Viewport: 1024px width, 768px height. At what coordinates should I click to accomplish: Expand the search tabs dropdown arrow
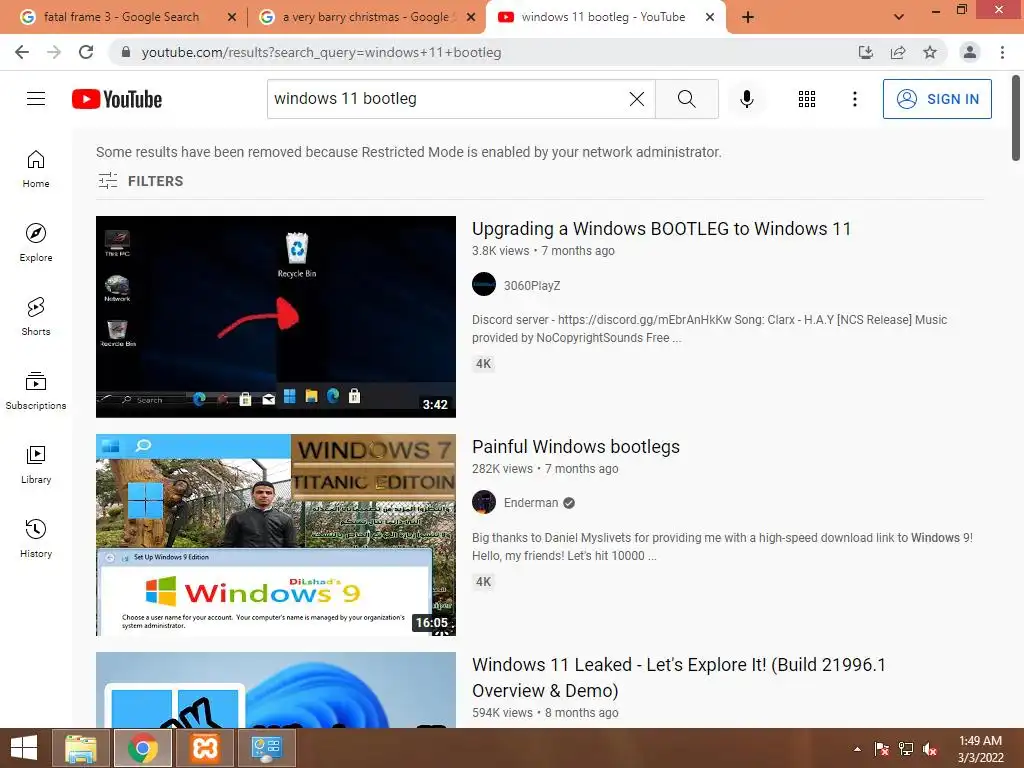[x=899, y=17]
